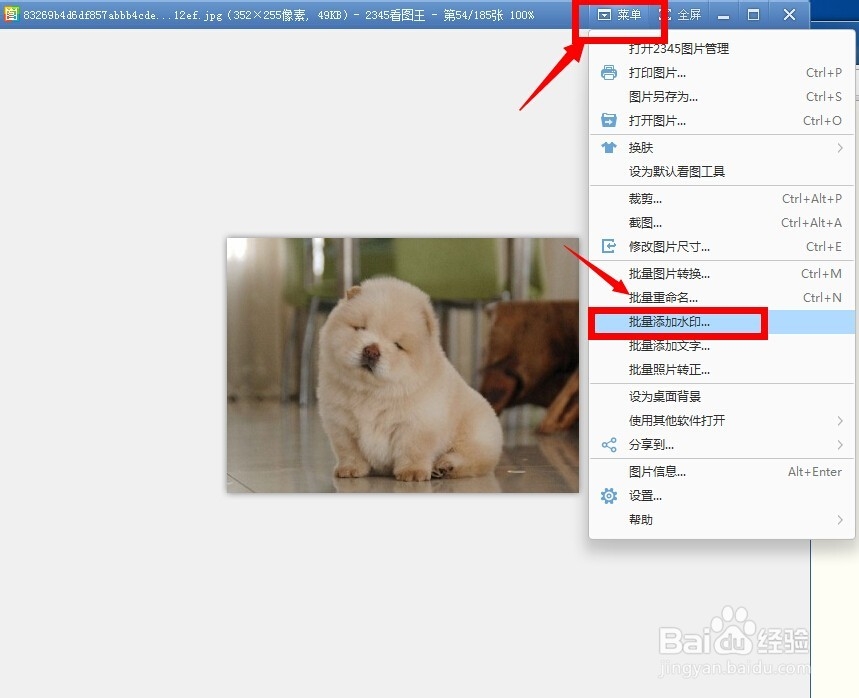Choose 设为桌面背景 menu item
Image resolution: width=859 pixels, height=698 pixels.
[x=721, y=397]
